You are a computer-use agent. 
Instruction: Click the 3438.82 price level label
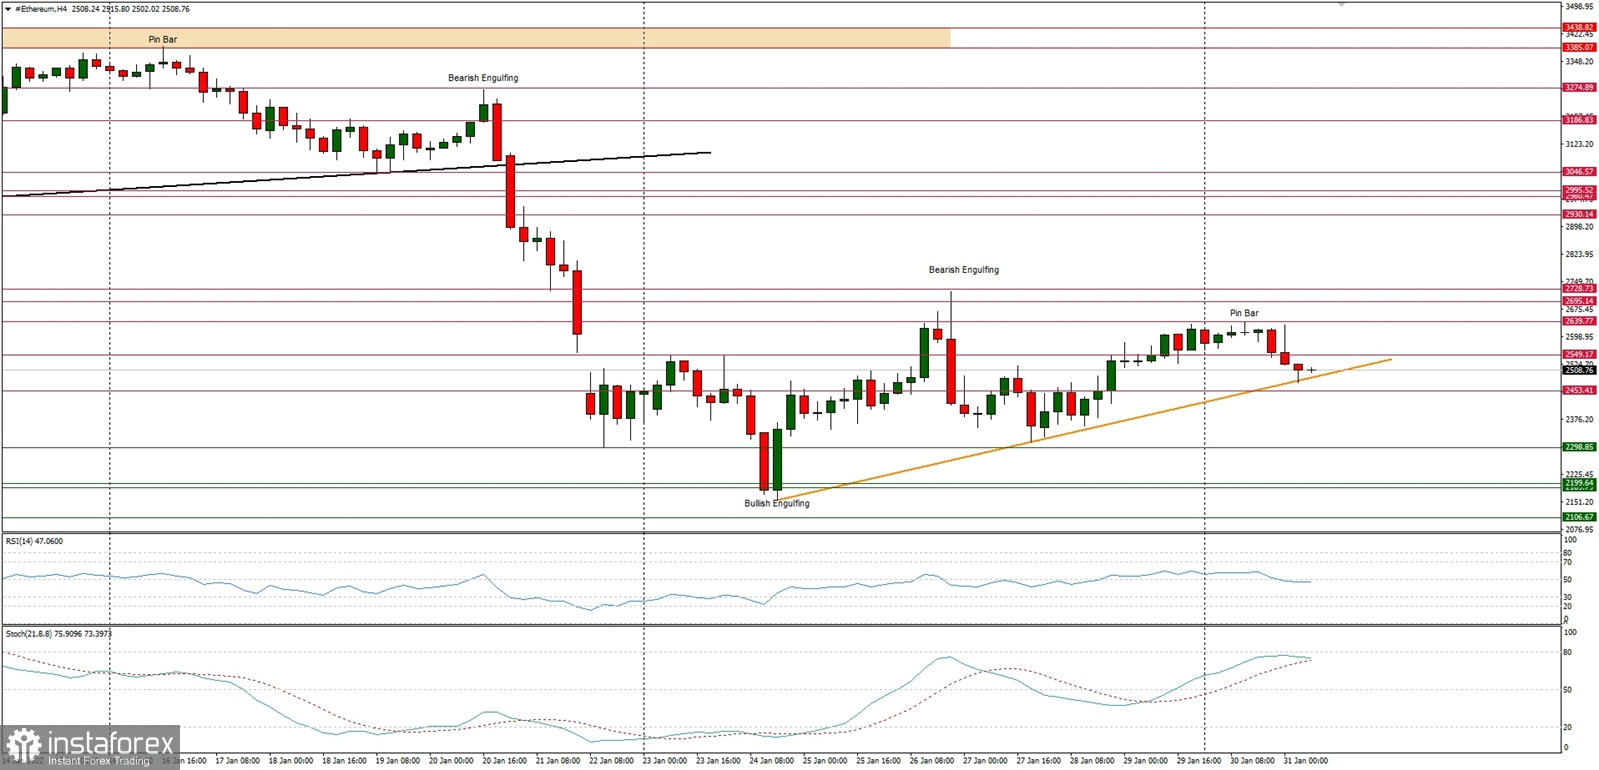1579,28
